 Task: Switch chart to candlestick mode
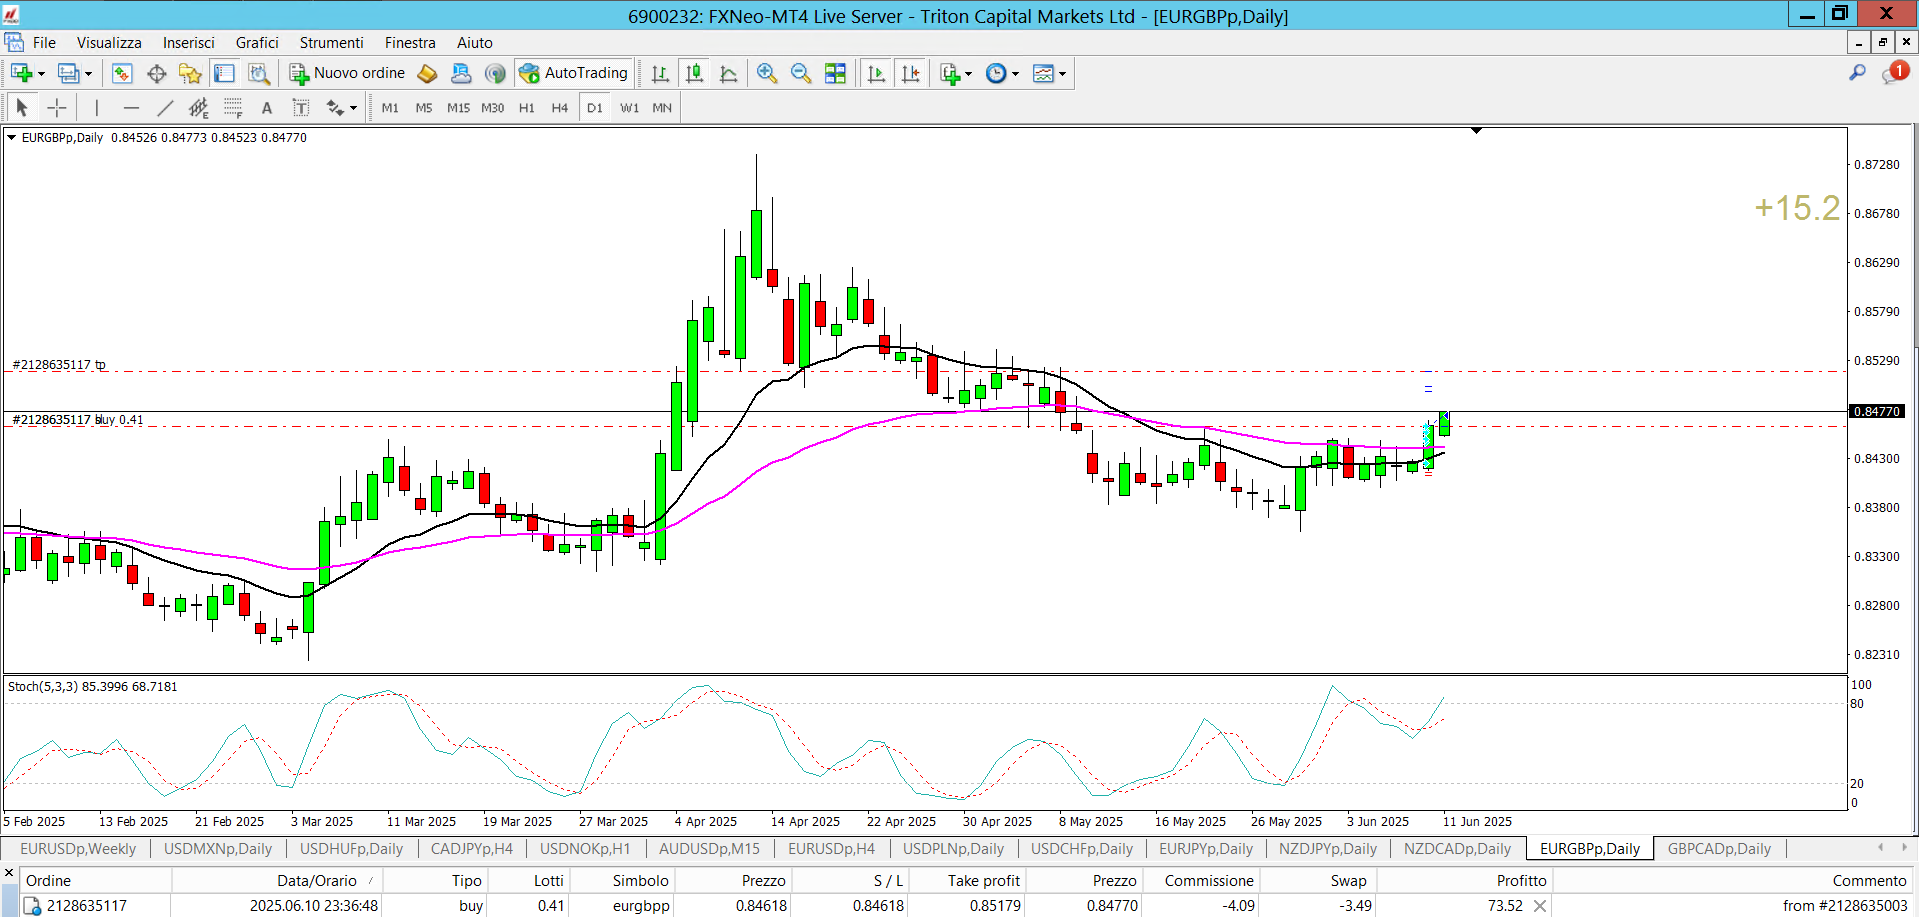click(694, 73)
